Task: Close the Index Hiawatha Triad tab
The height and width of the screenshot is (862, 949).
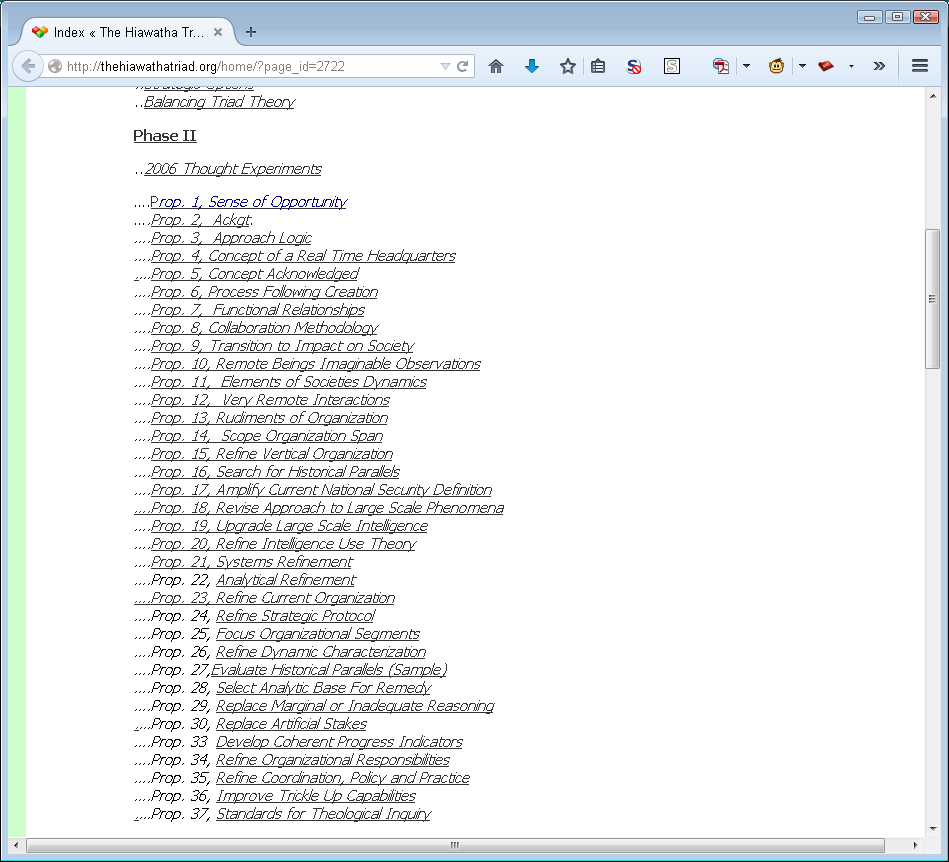Action: (218, 32)
